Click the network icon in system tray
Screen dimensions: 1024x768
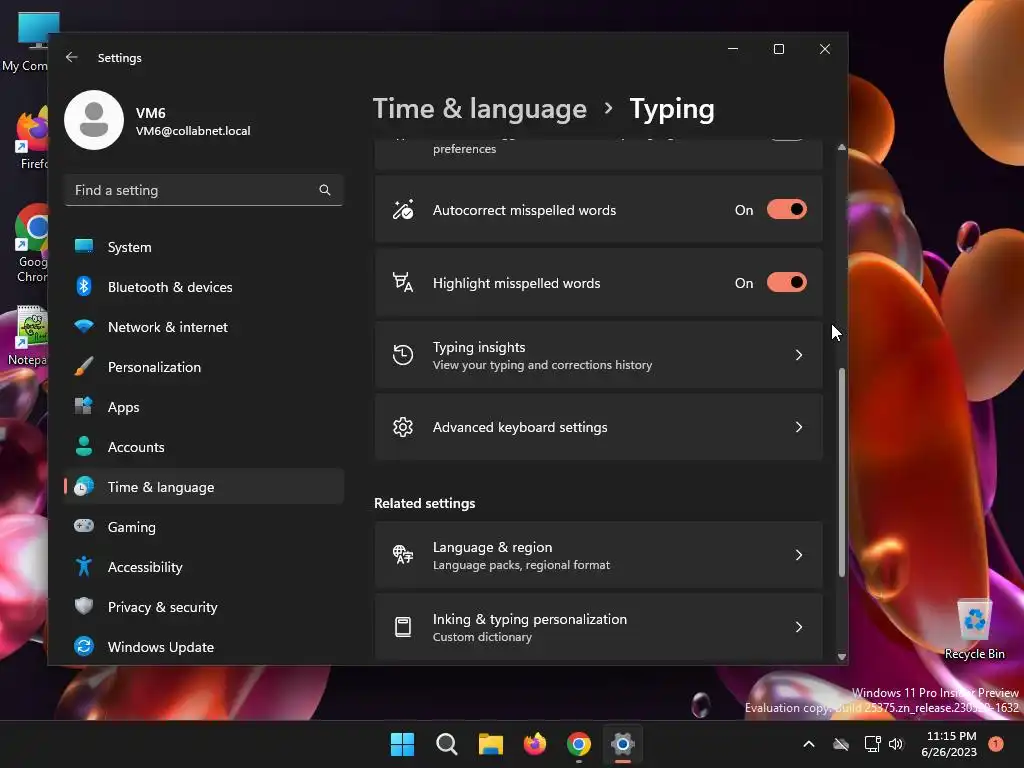[x=872, y=744]
